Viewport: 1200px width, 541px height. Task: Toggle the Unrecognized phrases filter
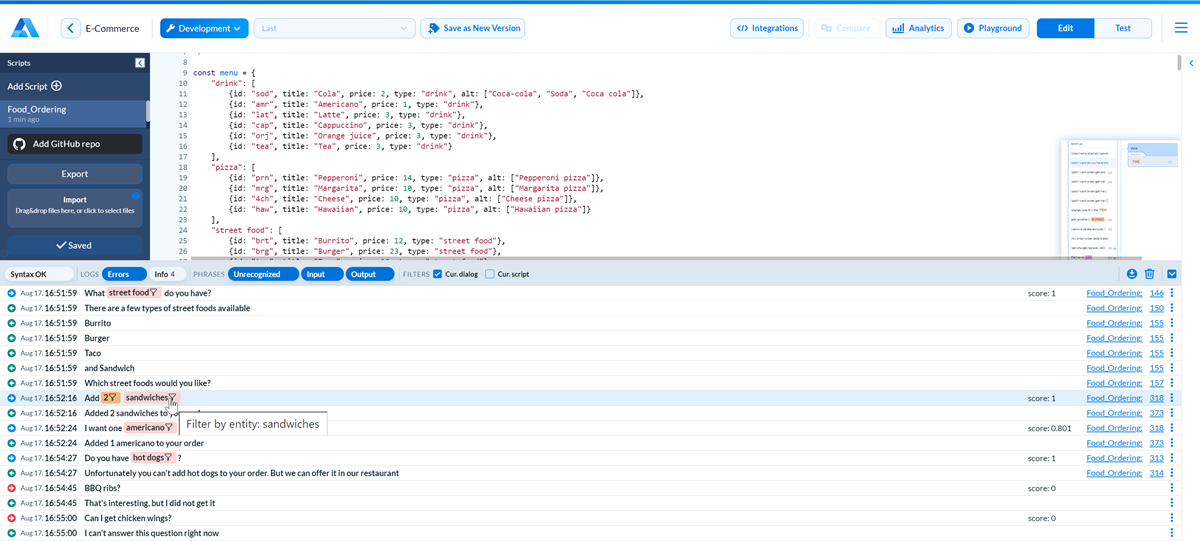(x=263, y=274)
